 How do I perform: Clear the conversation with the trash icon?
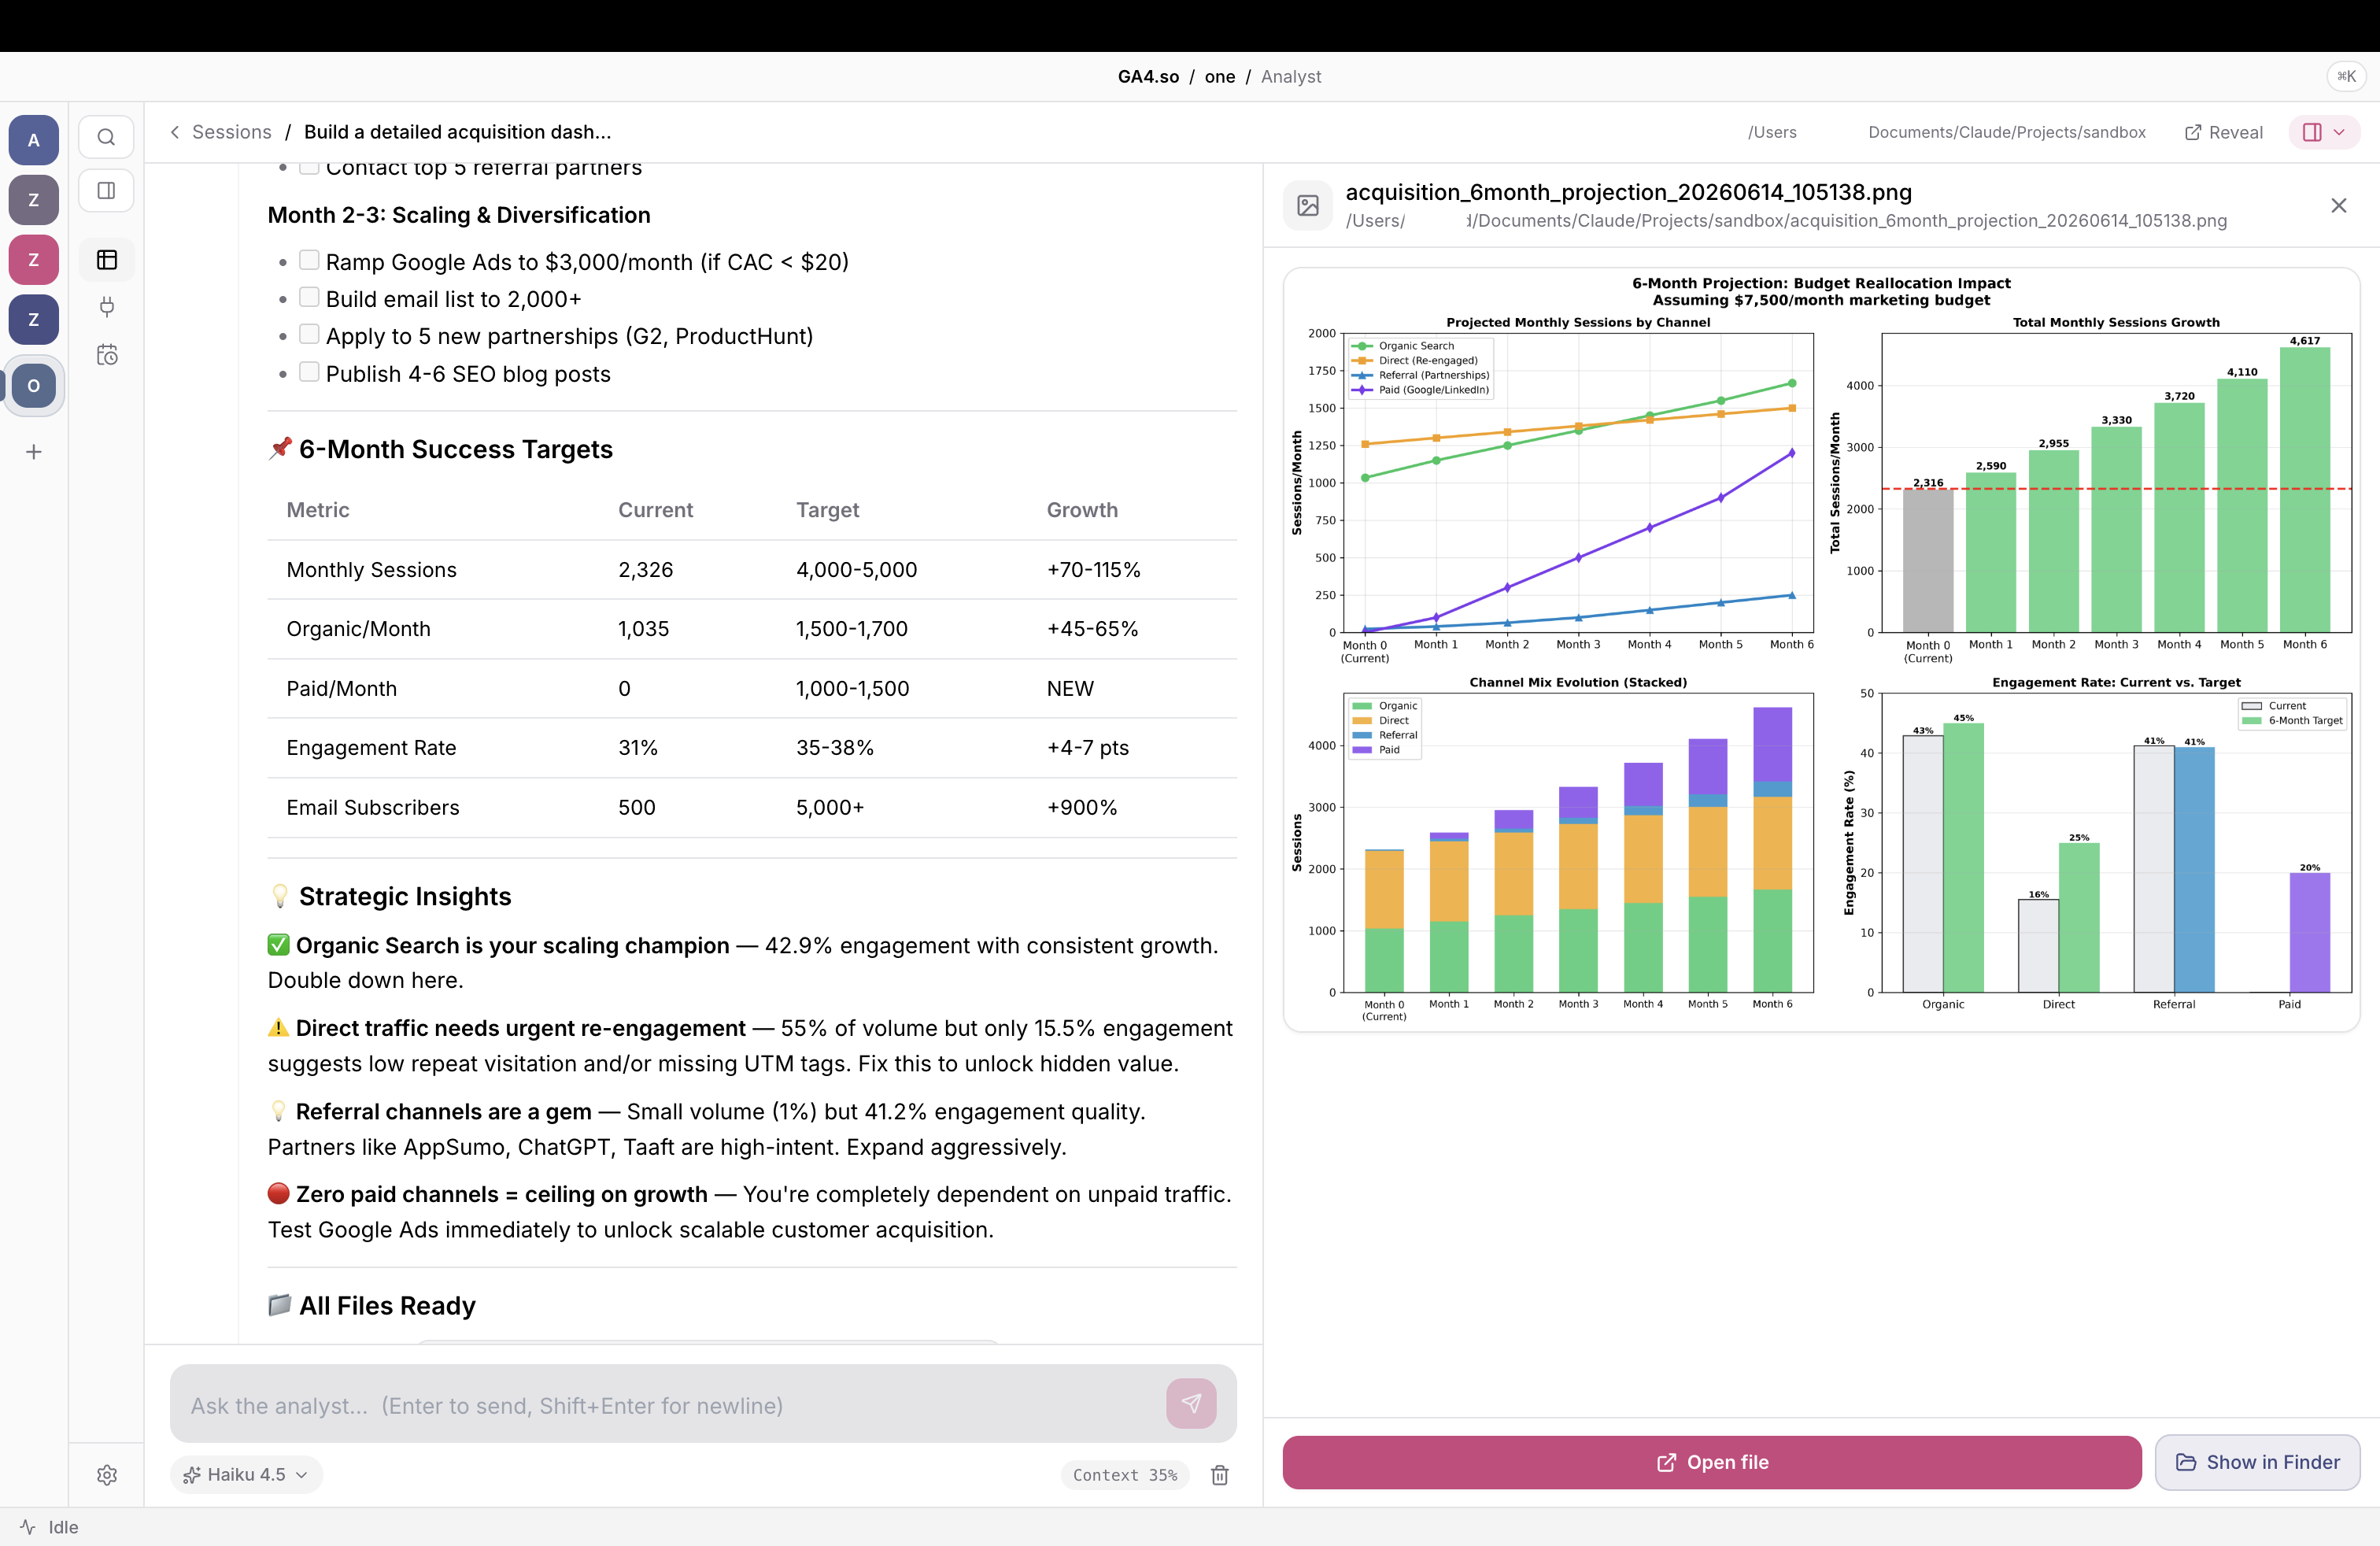coord(1220,1475)
